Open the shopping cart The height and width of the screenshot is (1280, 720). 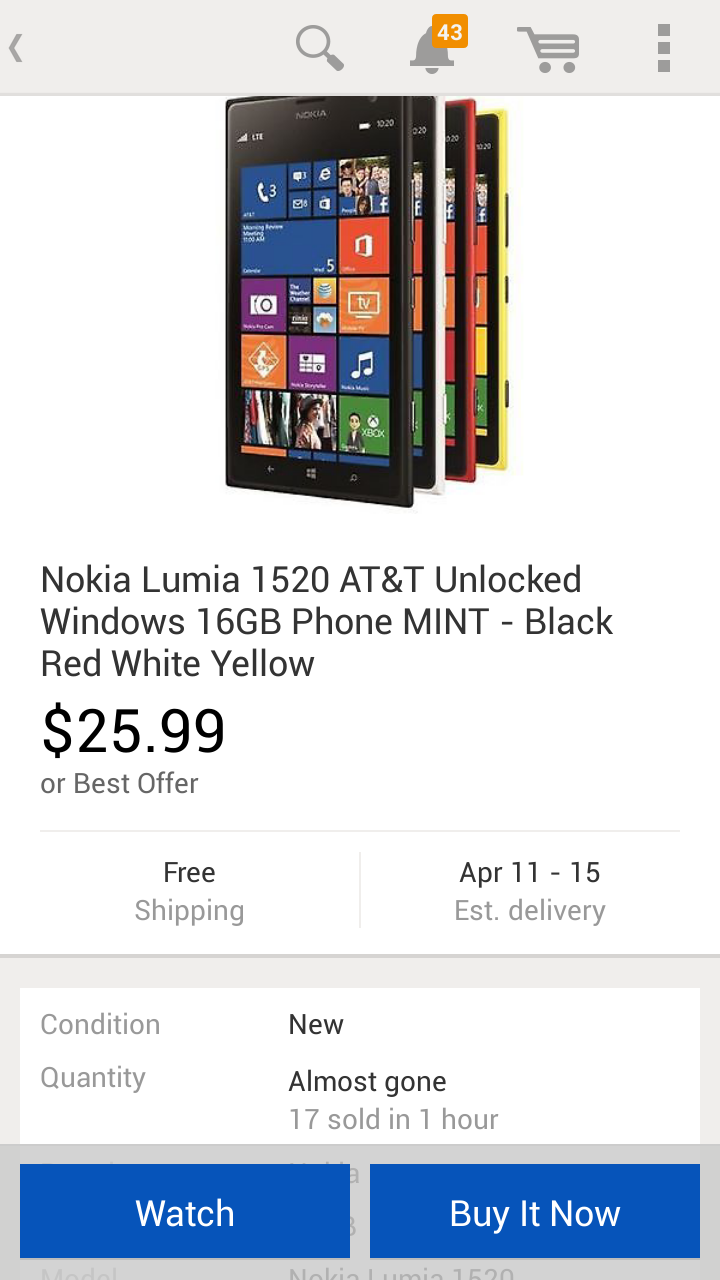pos(548,48)
